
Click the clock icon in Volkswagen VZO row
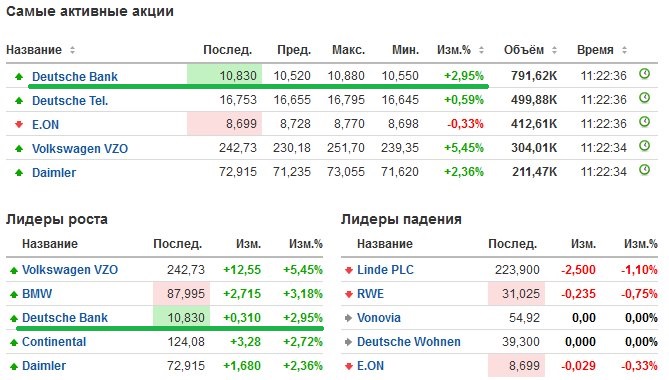644,146
